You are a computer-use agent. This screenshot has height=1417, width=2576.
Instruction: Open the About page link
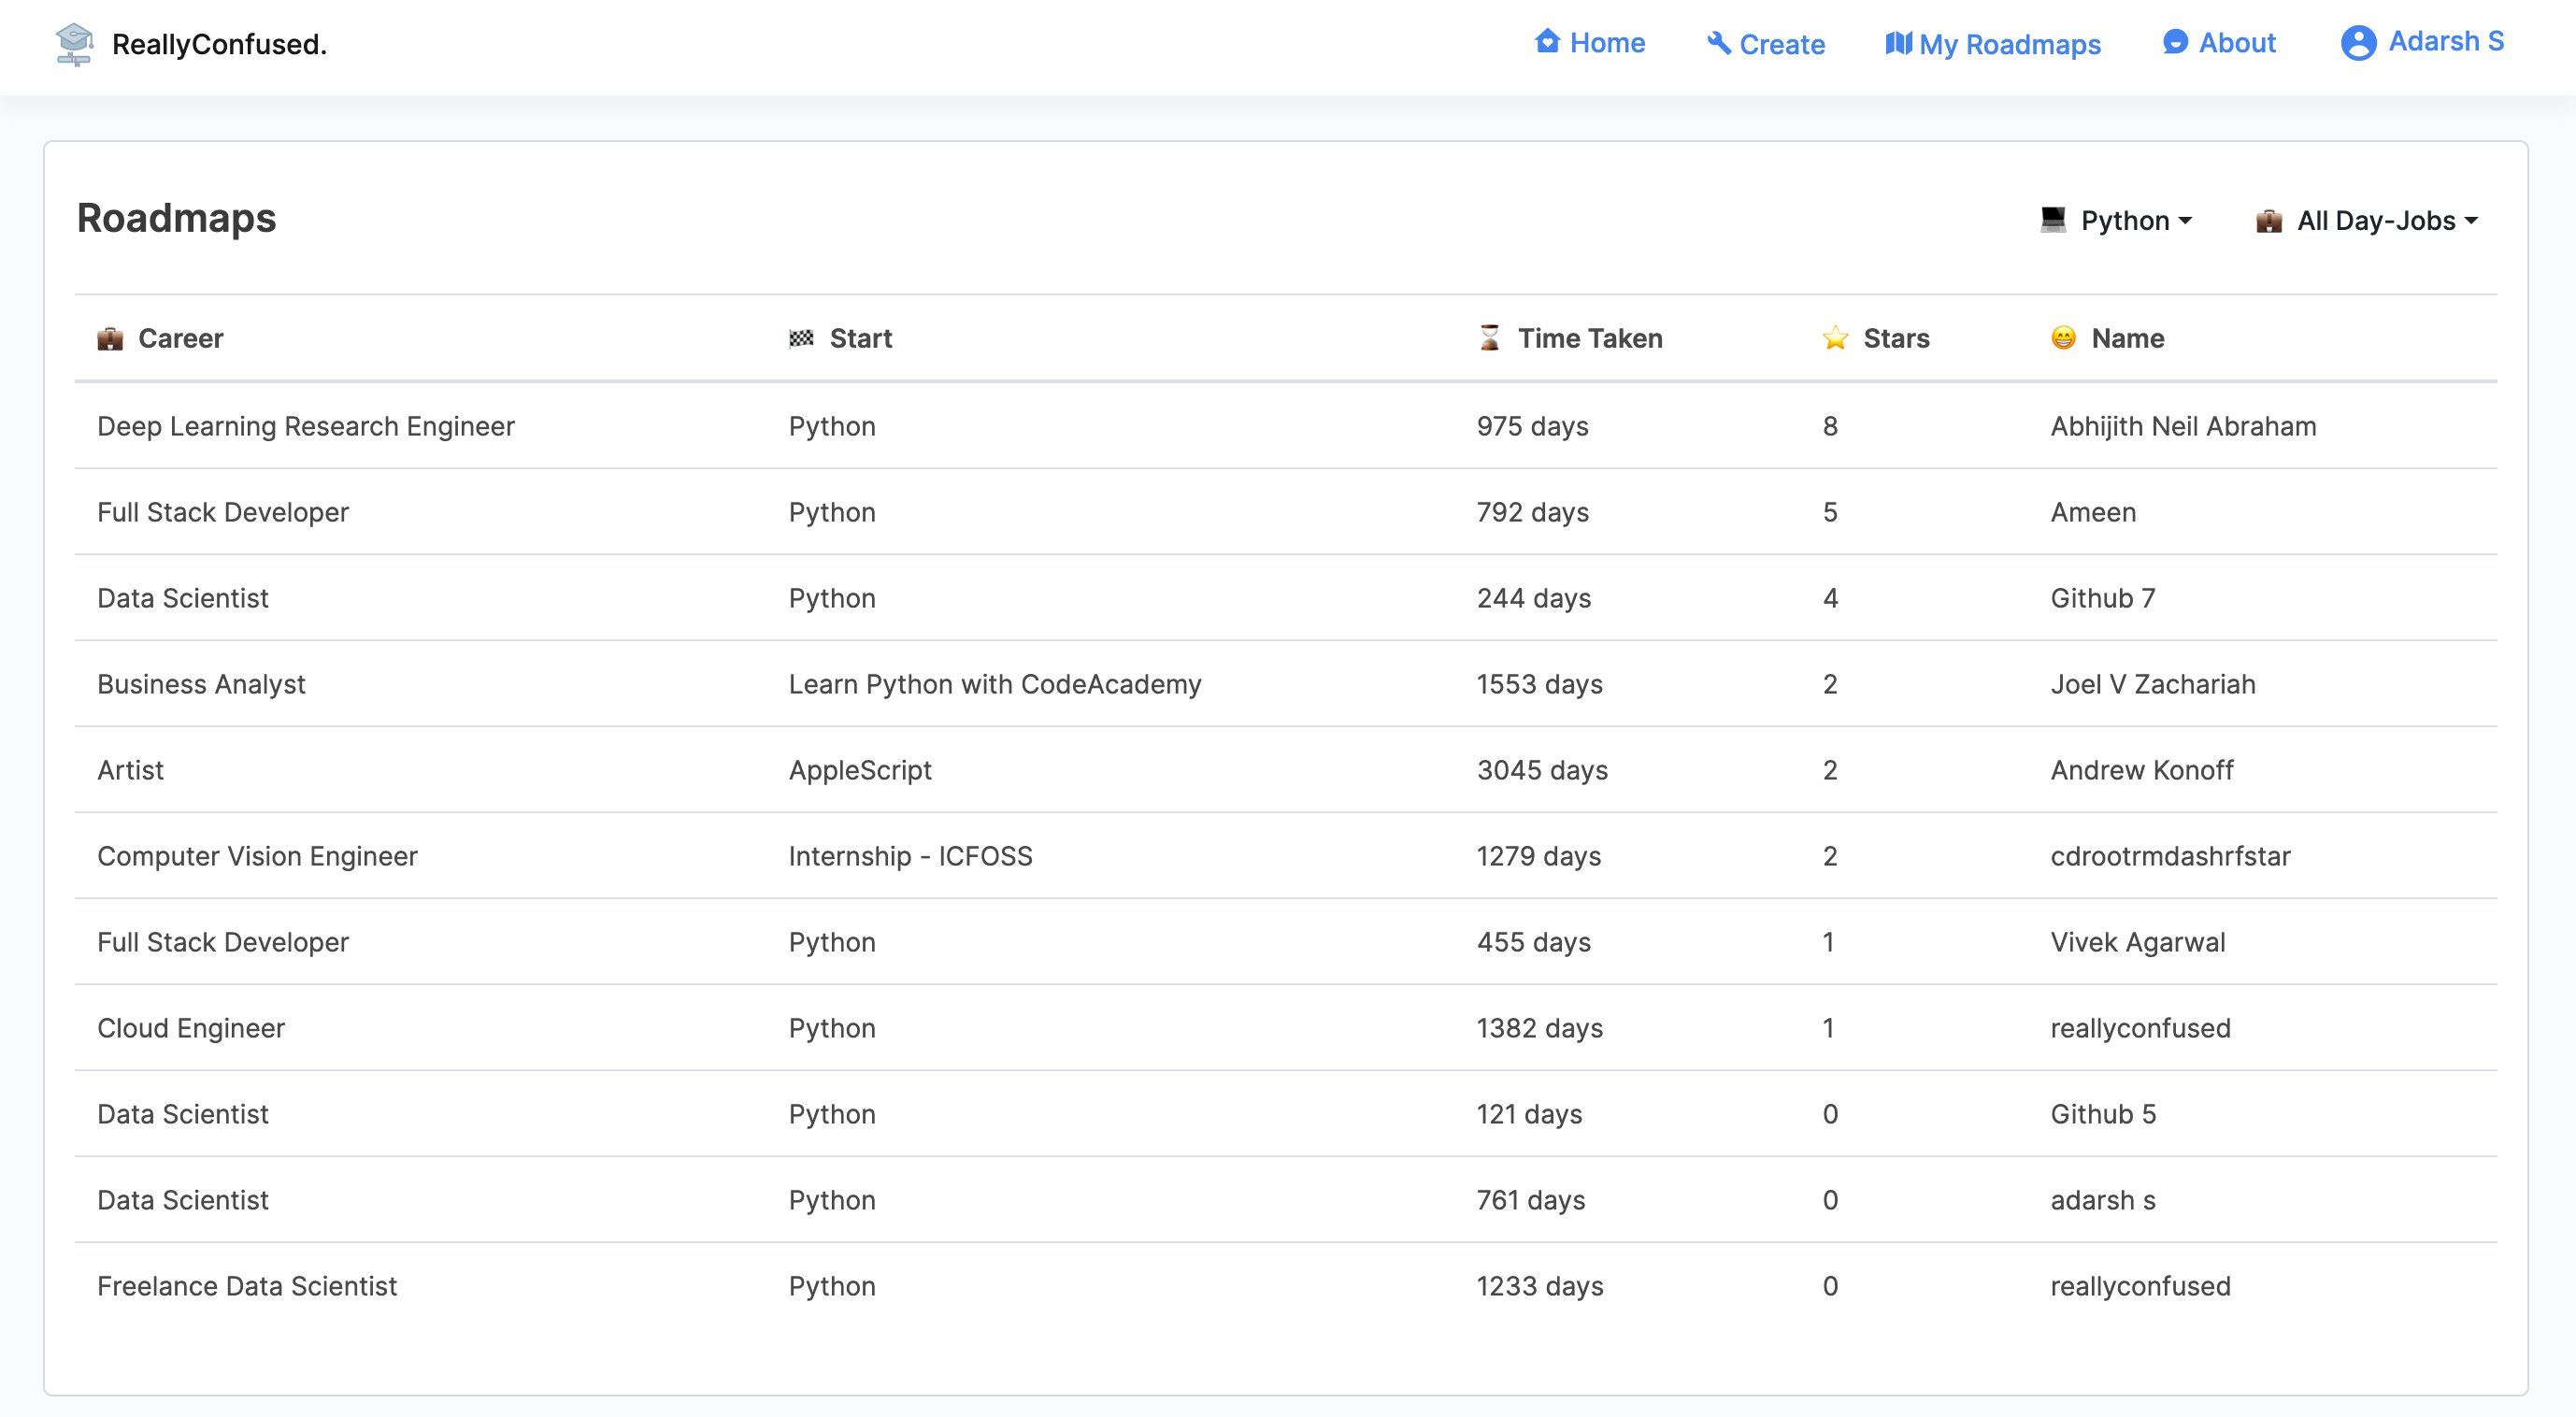click(x=2236, y=43)
